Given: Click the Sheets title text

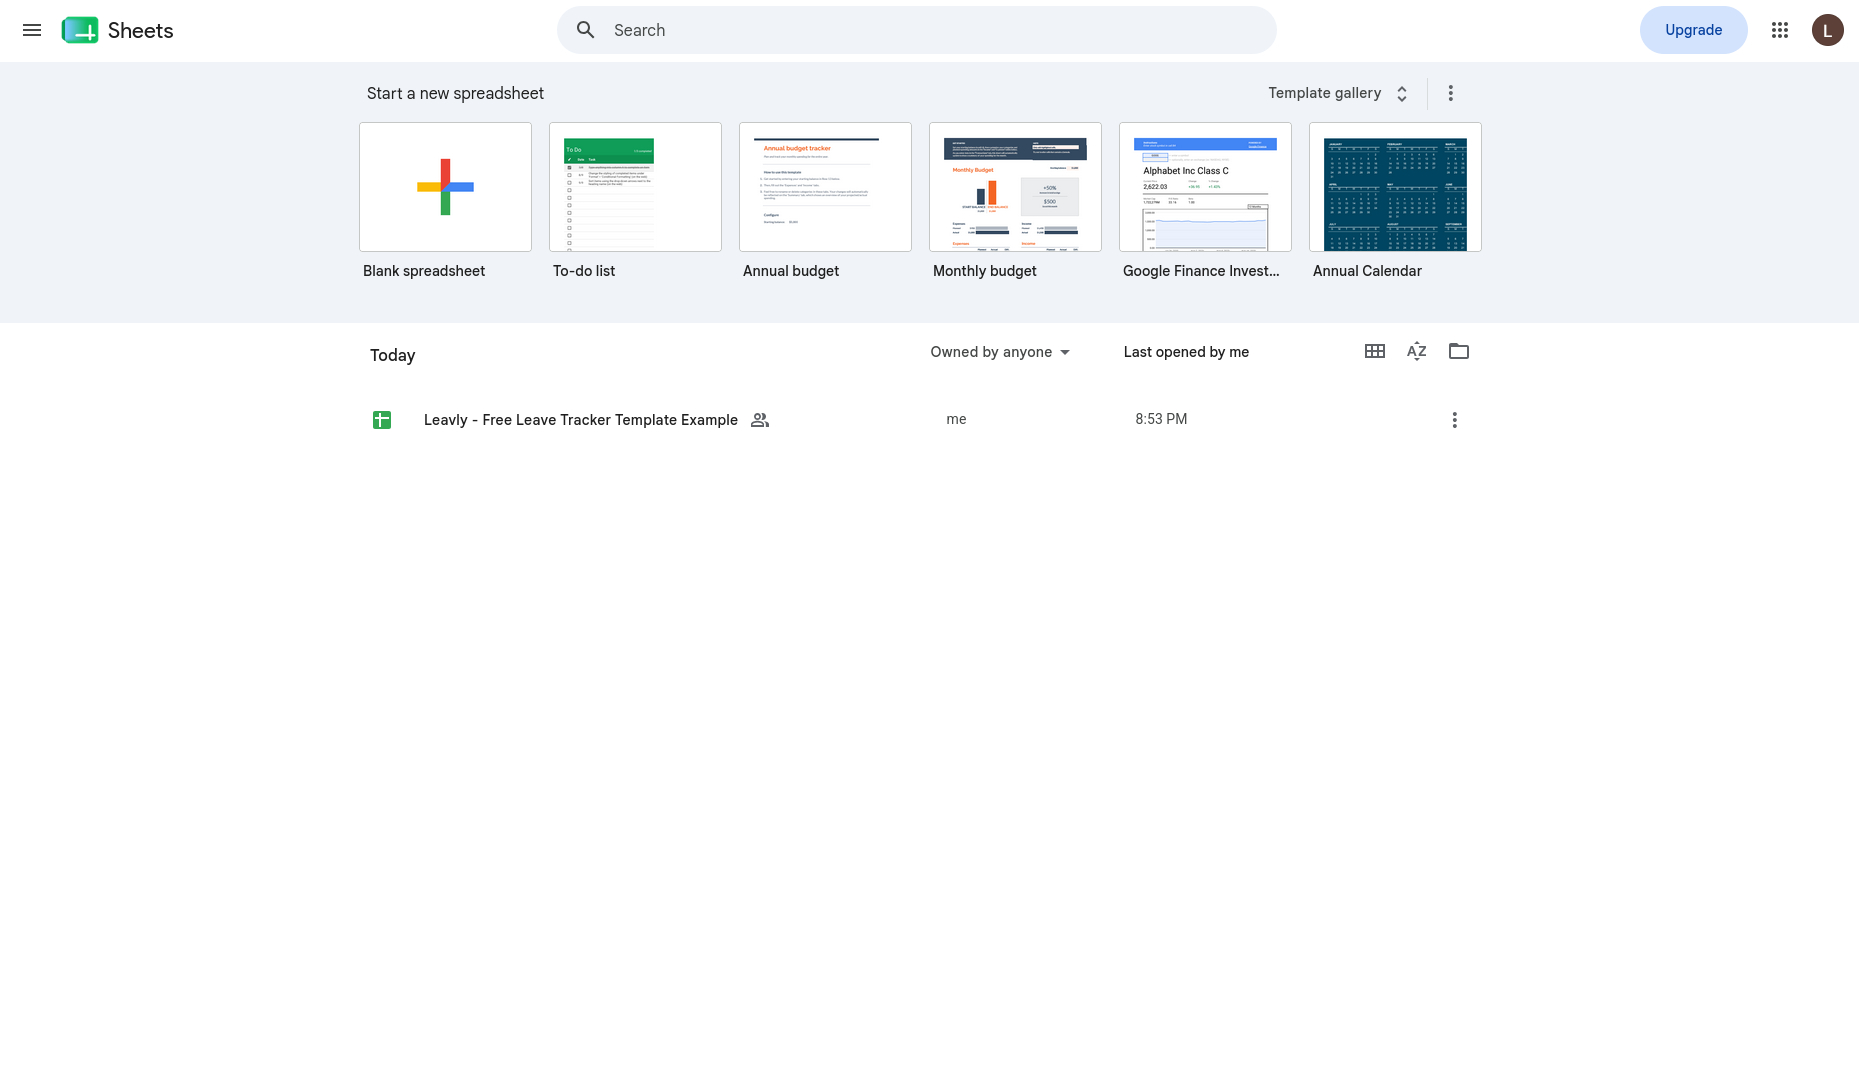Looking at the screenshot, I should 141,31.
